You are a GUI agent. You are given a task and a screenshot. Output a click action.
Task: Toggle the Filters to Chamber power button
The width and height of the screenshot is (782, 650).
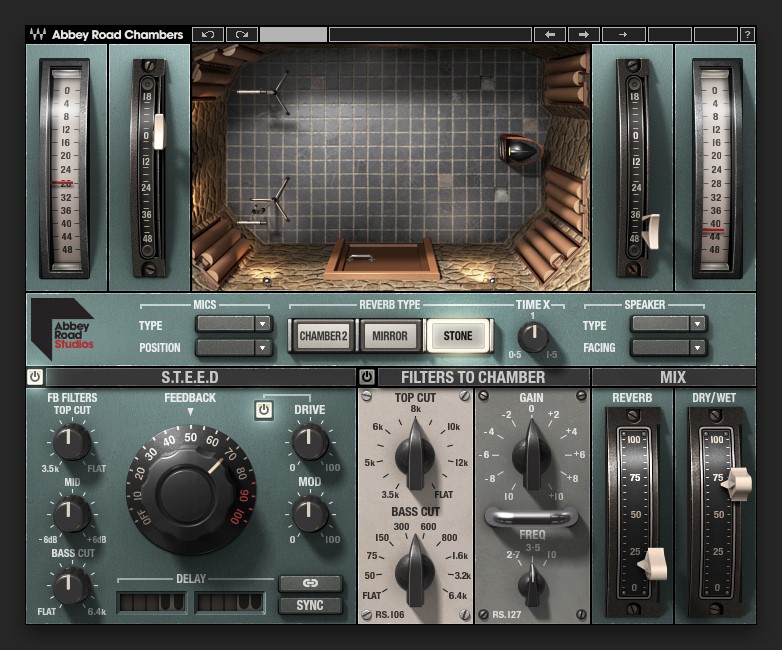point(367,377)
